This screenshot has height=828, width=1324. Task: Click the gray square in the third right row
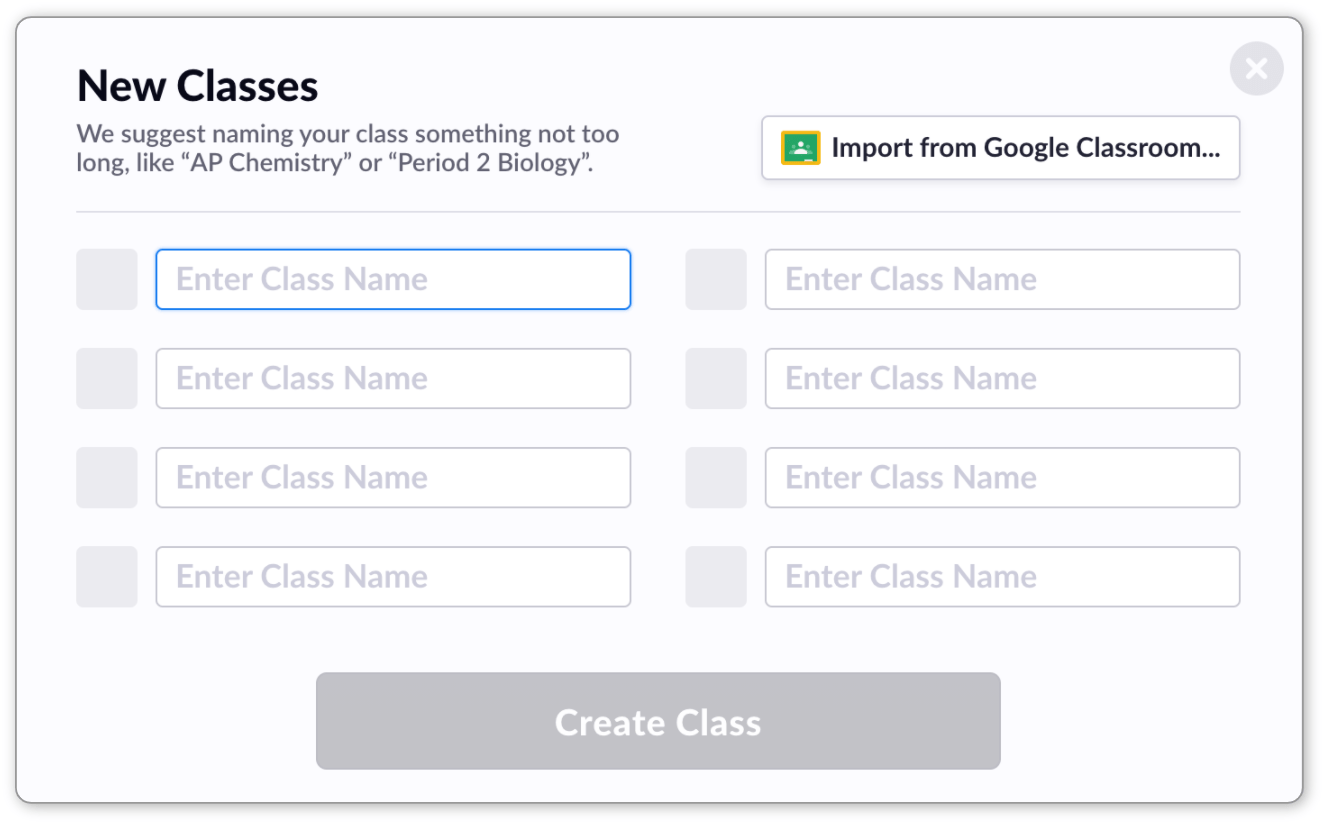coord(716,477)
